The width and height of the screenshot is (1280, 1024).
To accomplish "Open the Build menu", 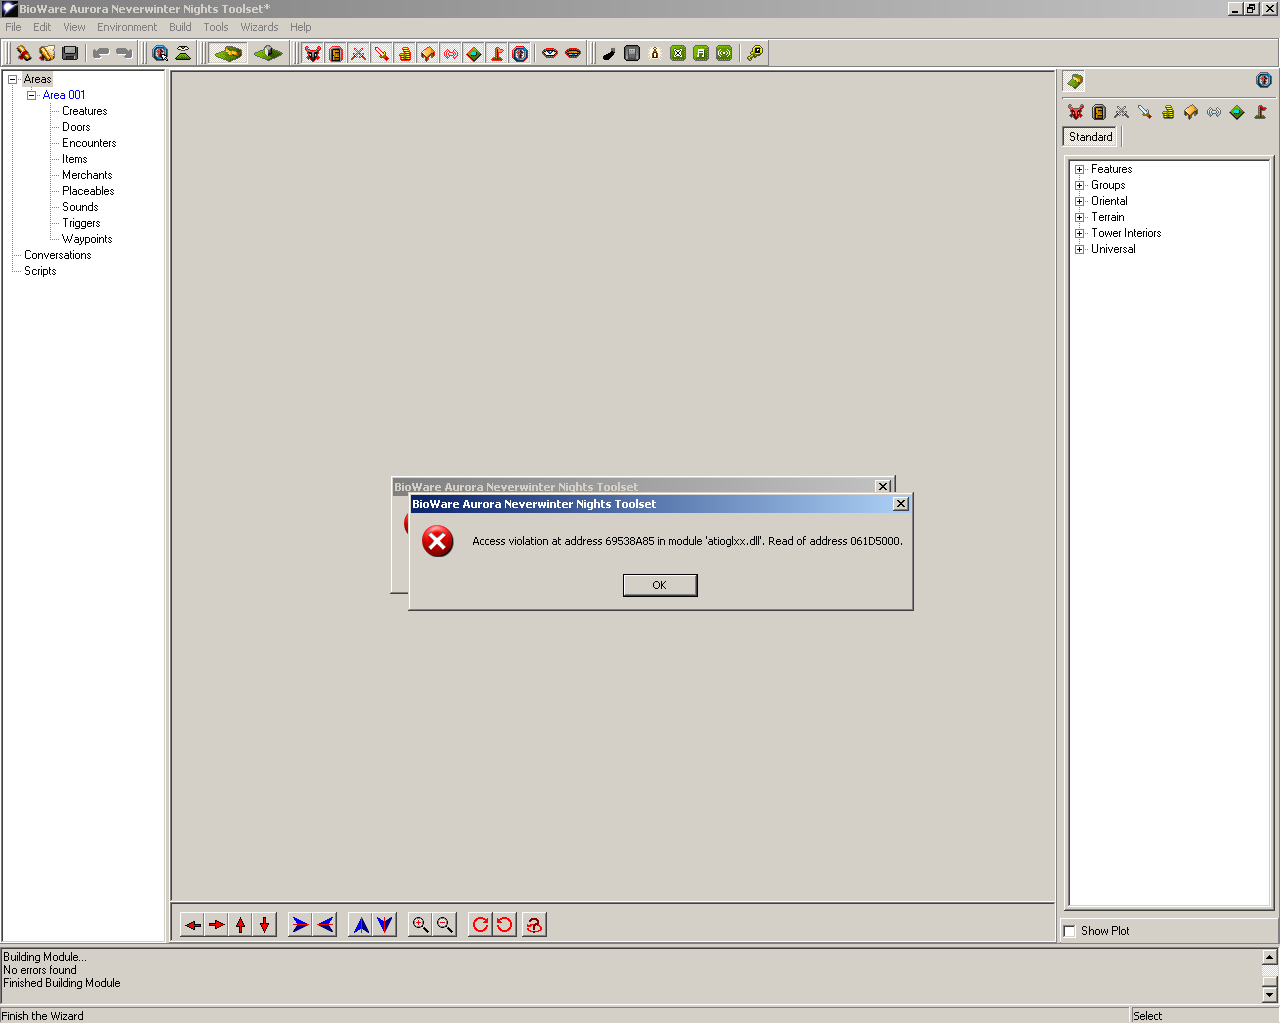I will tap(180, 27).
